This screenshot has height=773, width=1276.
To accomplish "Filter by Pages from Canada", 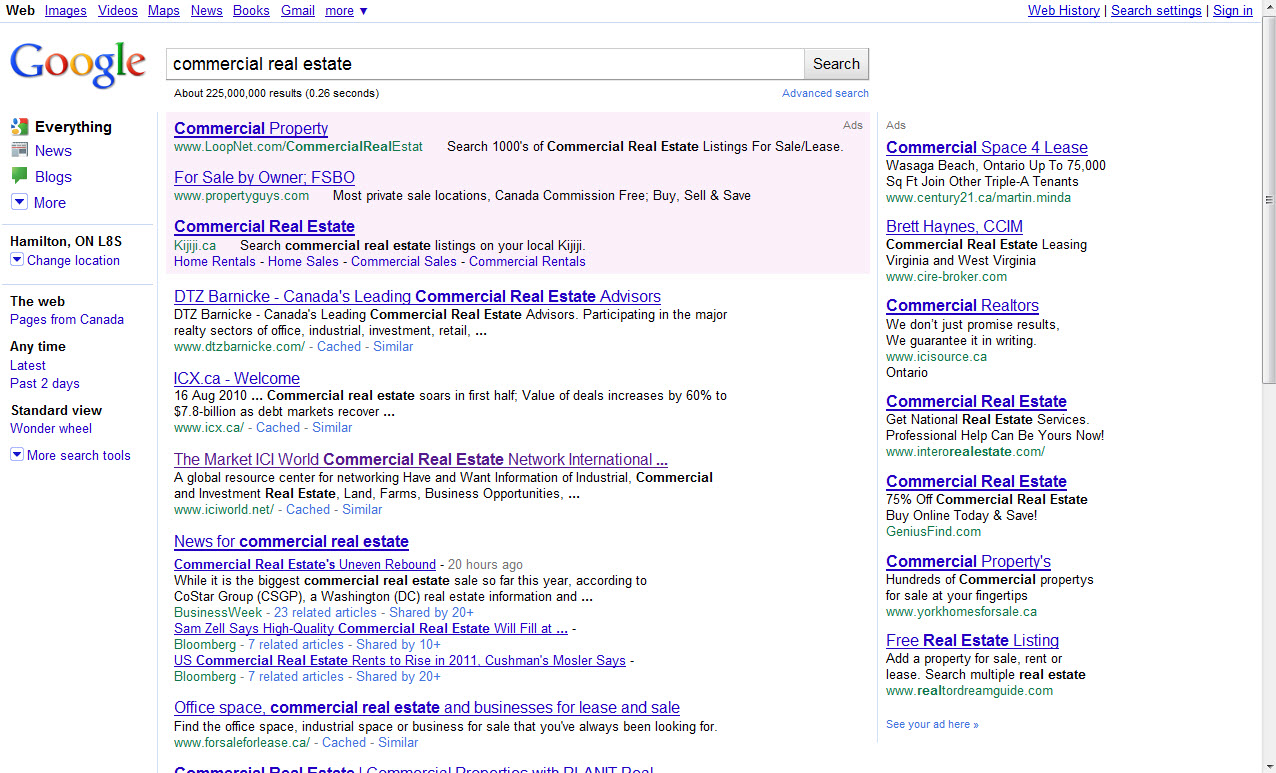I will pyautogui.click(x=67, y=320).
